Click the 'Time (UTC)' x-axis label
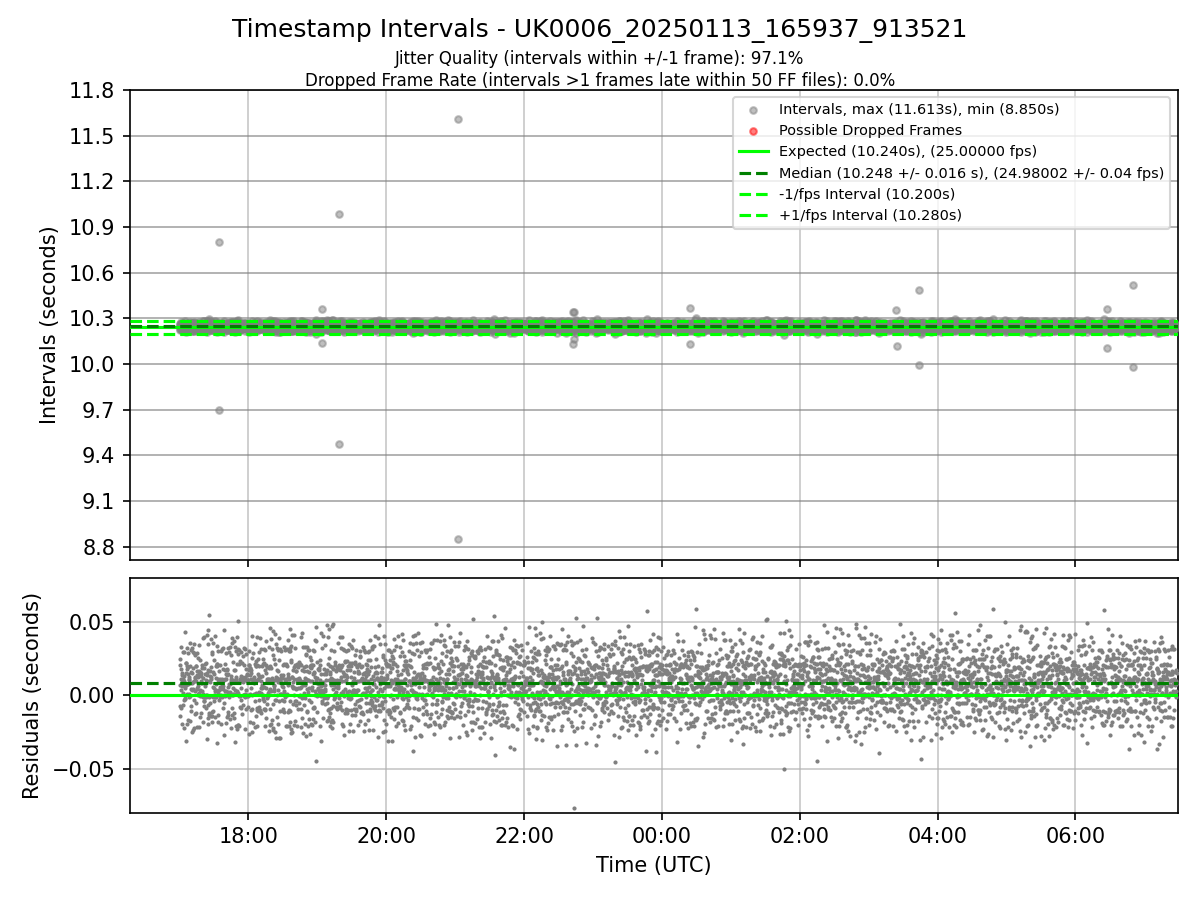The image size is (1200, 900). pyautogui.click(x=653, y=865)
